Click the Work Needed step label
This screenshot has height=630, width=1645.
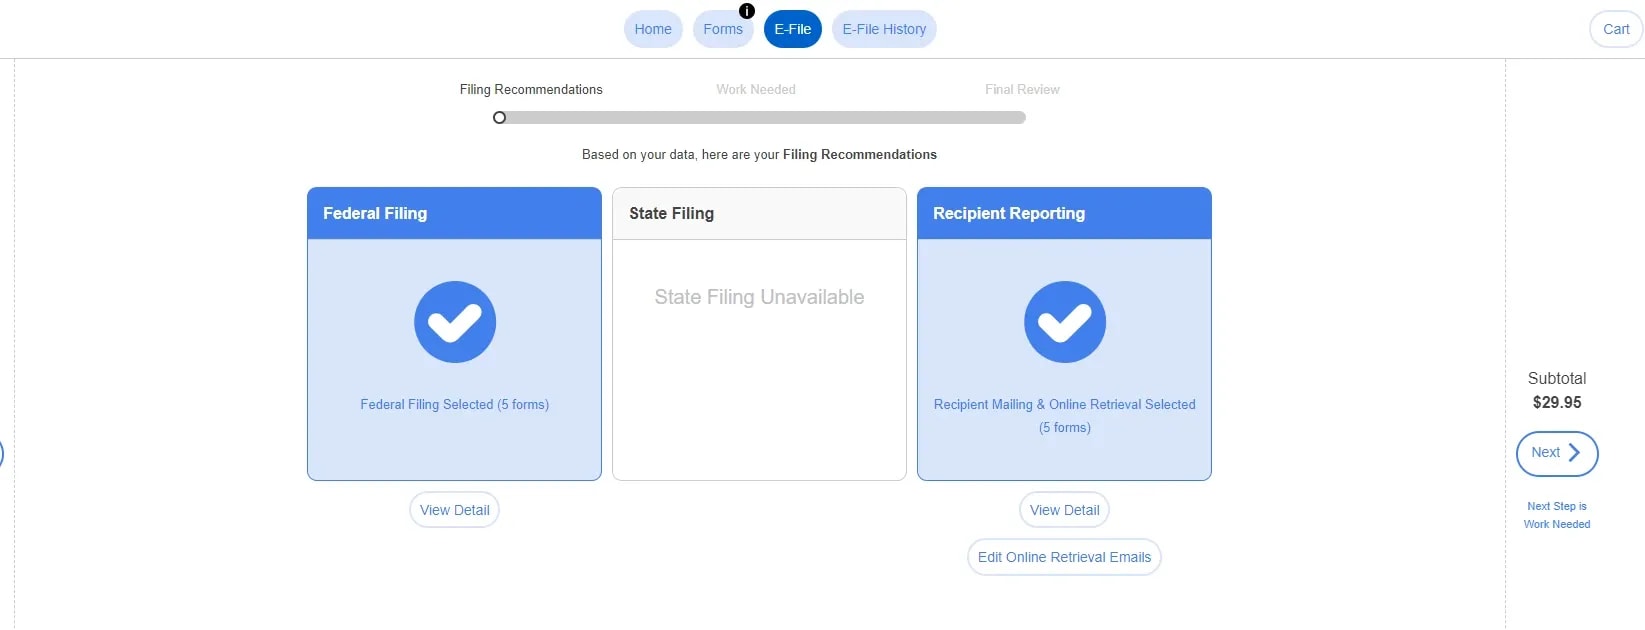756,89
